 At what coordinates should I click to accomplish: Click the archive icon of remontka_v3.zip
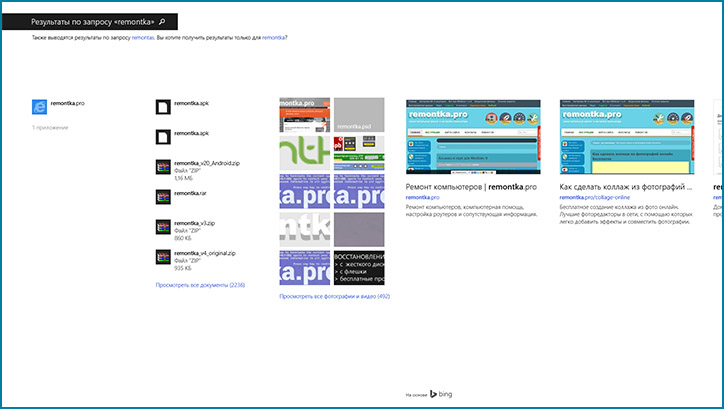(x=163, y=227)
